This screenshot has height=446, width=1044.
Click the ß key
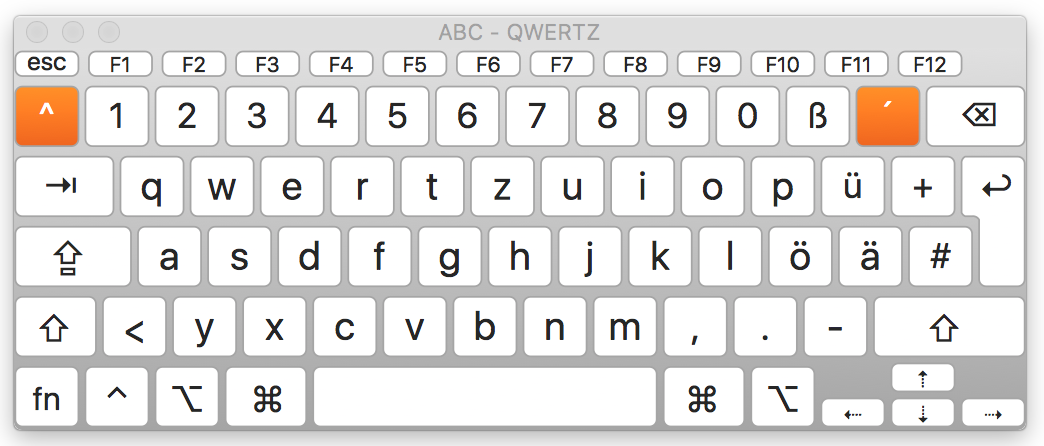[x=818, y=116]
